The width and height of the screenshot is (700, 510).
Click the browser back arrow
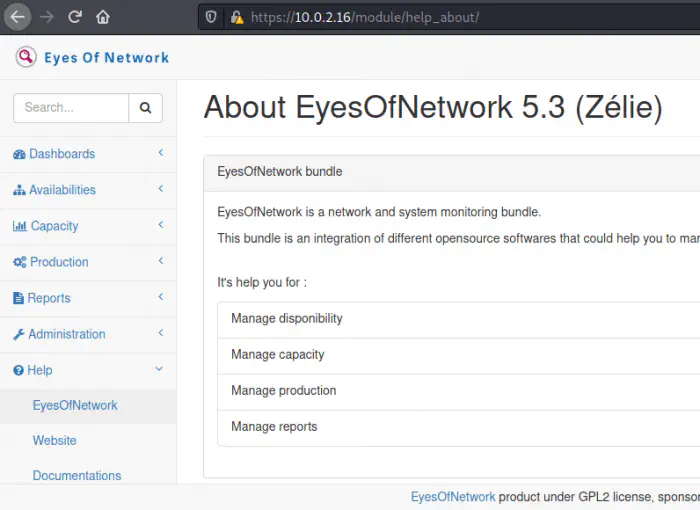point(18,17)
